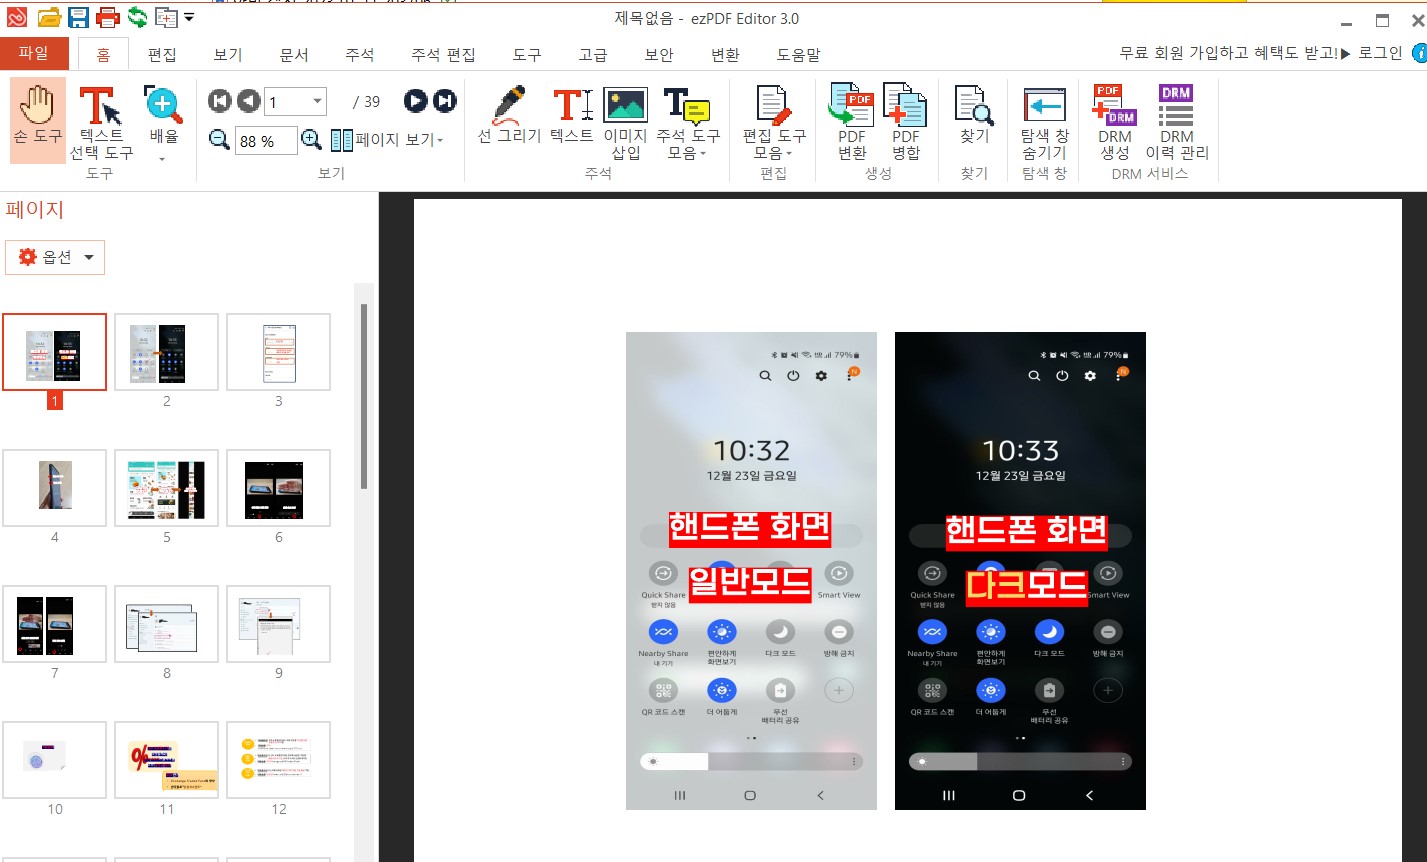
Task: Toggle 탐색 창 숨기기 navigation pane
Action: coord(1044,123)
